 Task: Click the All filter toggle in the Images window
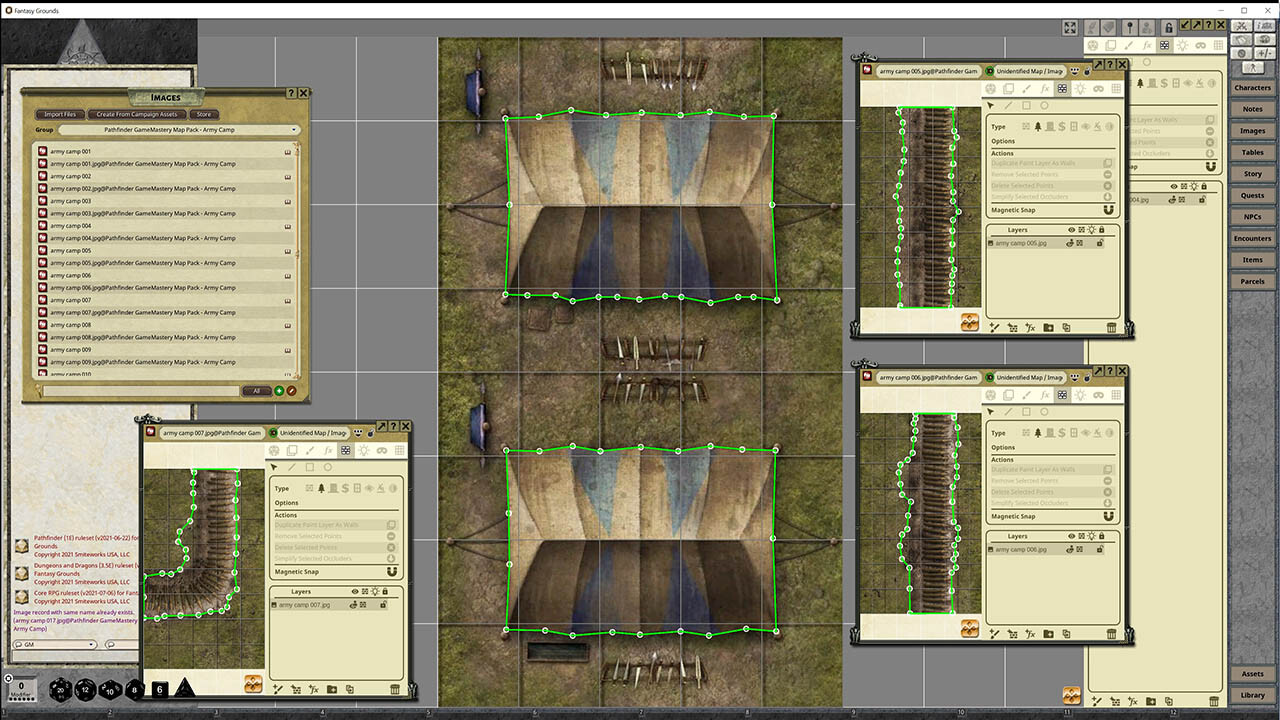257,391
